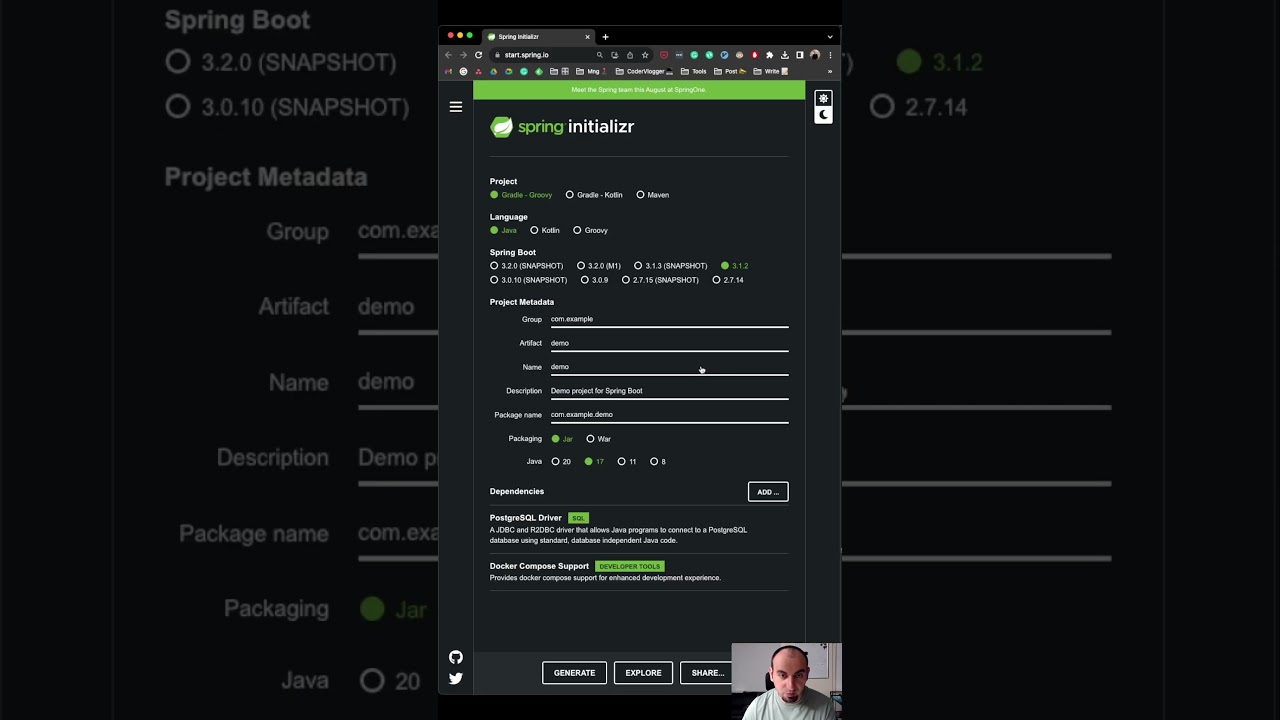
Task: Click the Name input field
Action: tap(669, 367)
